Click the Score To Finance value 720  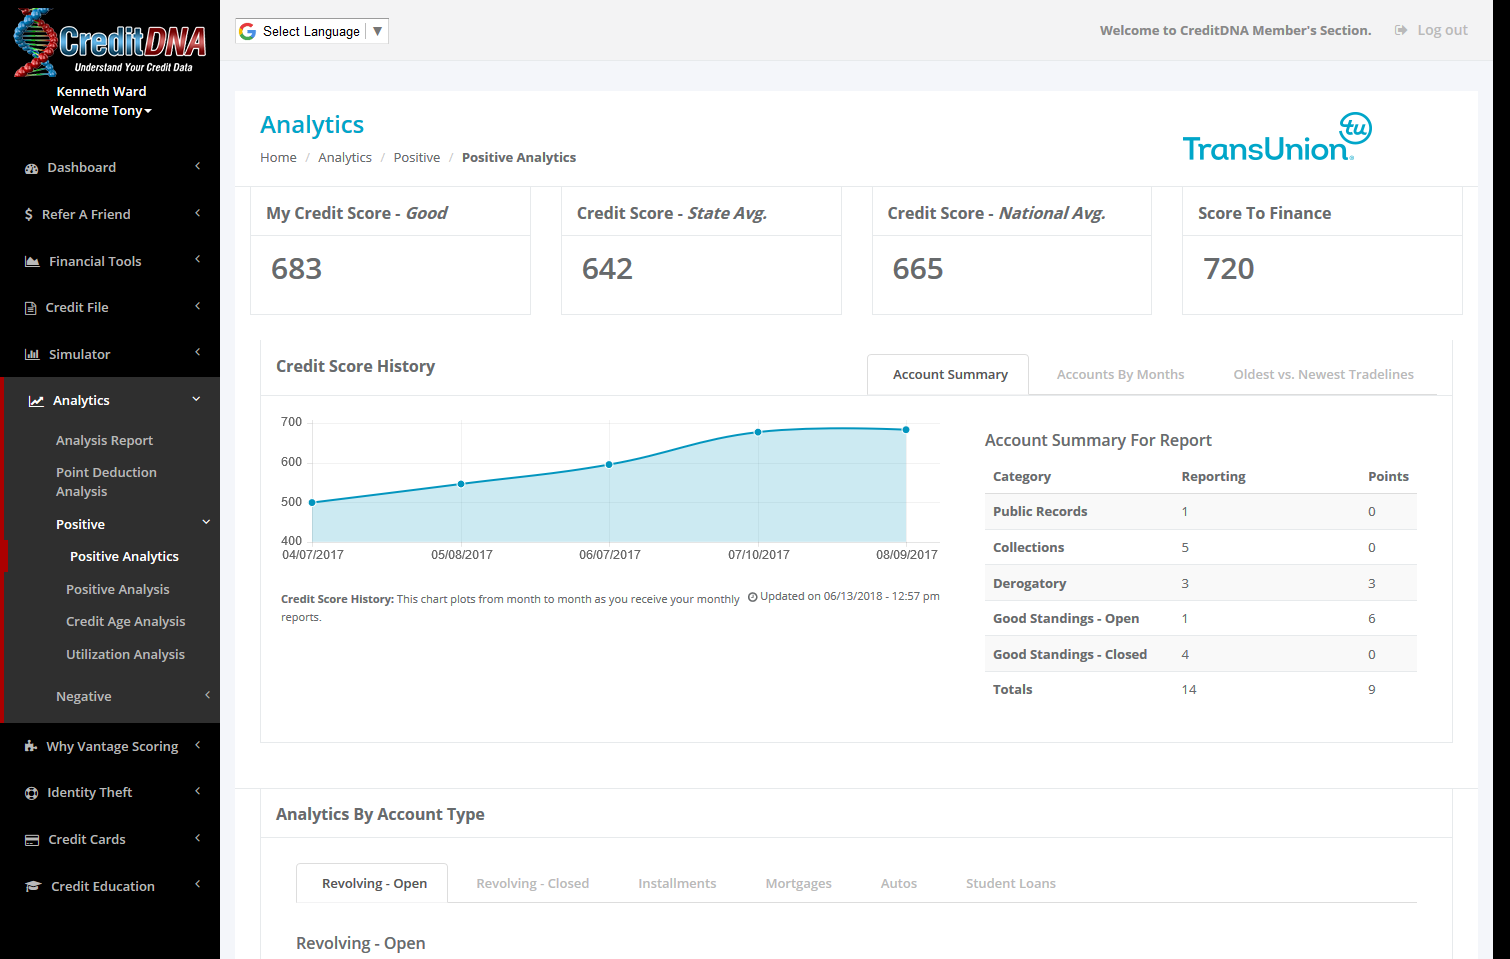click(x=1228, y=269)
